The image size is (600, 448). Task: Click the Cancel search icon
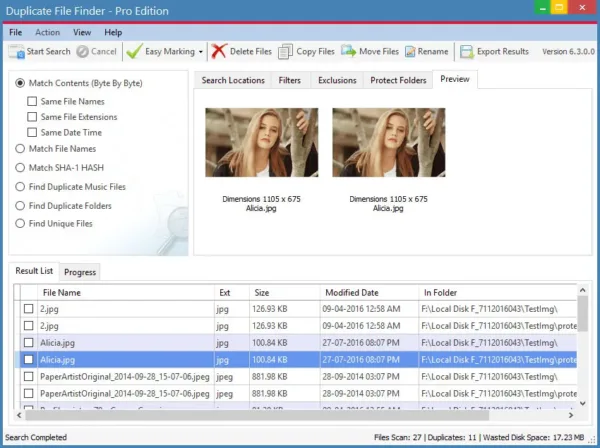tap(82, 52)
